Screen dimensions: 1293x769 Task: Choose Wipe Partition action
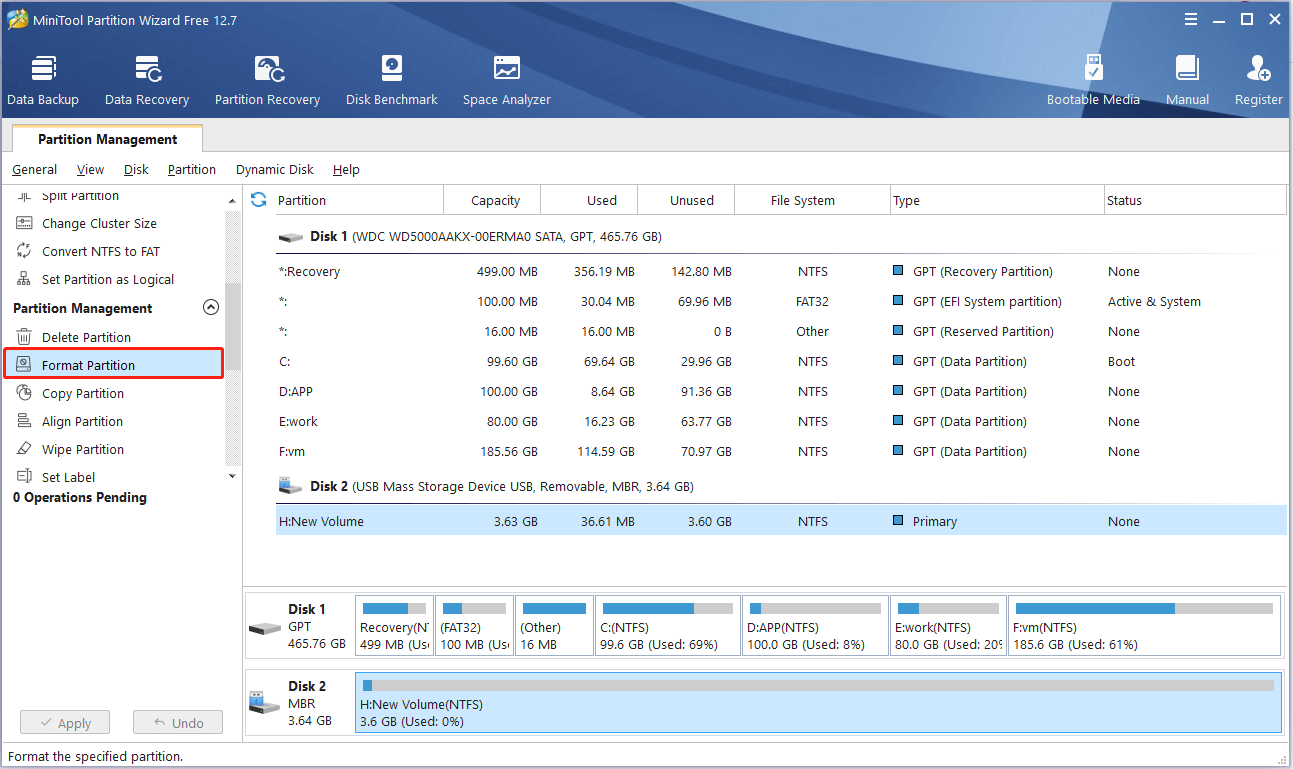83,450
